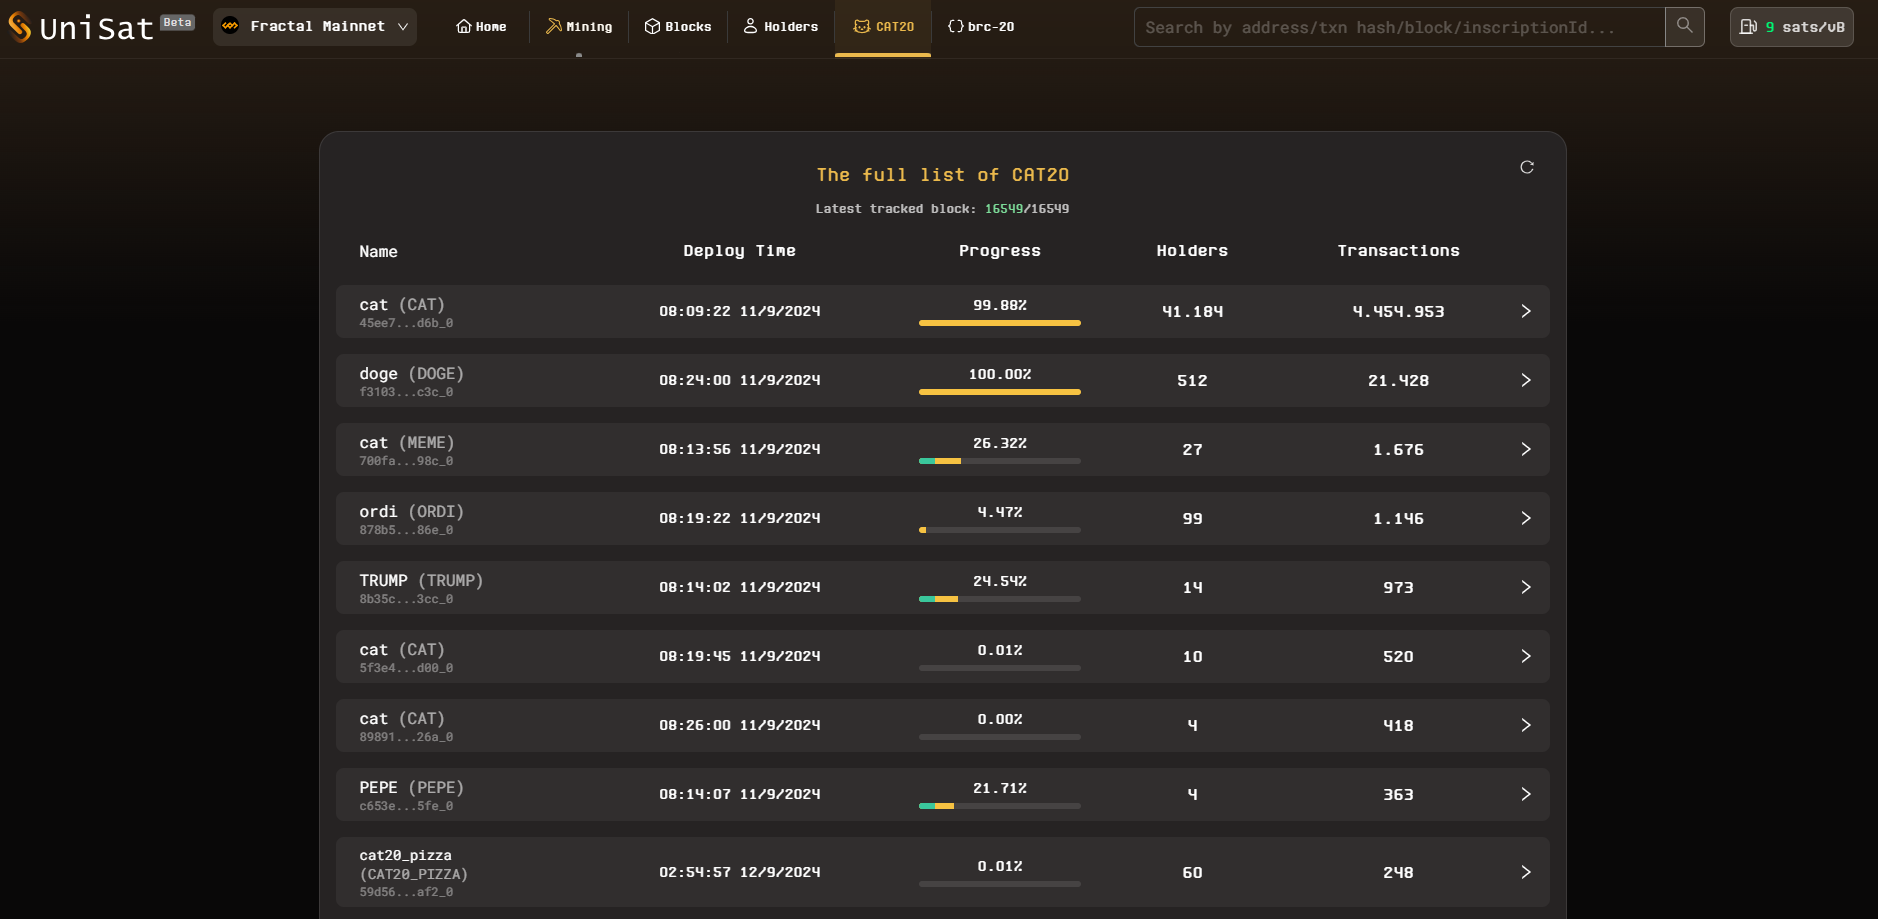
Task: Switch to the Blocks tab
Action: 678,27
